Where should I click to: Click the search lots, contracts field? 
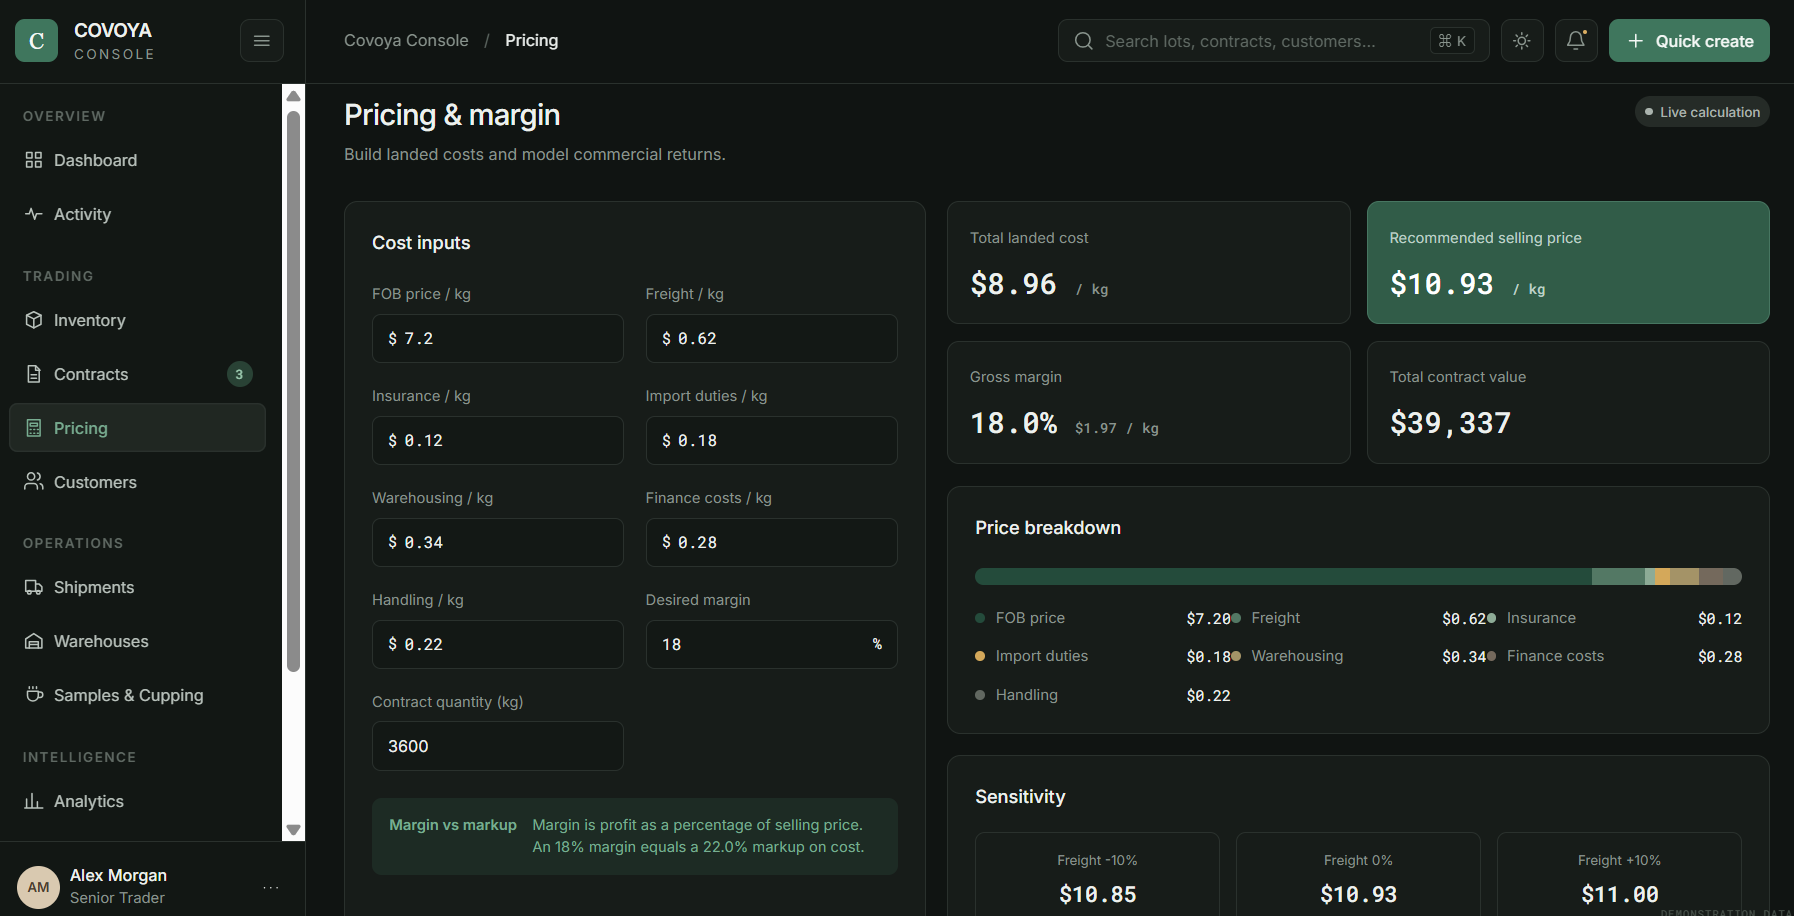pyautogui.click(x=1274, y=41)
